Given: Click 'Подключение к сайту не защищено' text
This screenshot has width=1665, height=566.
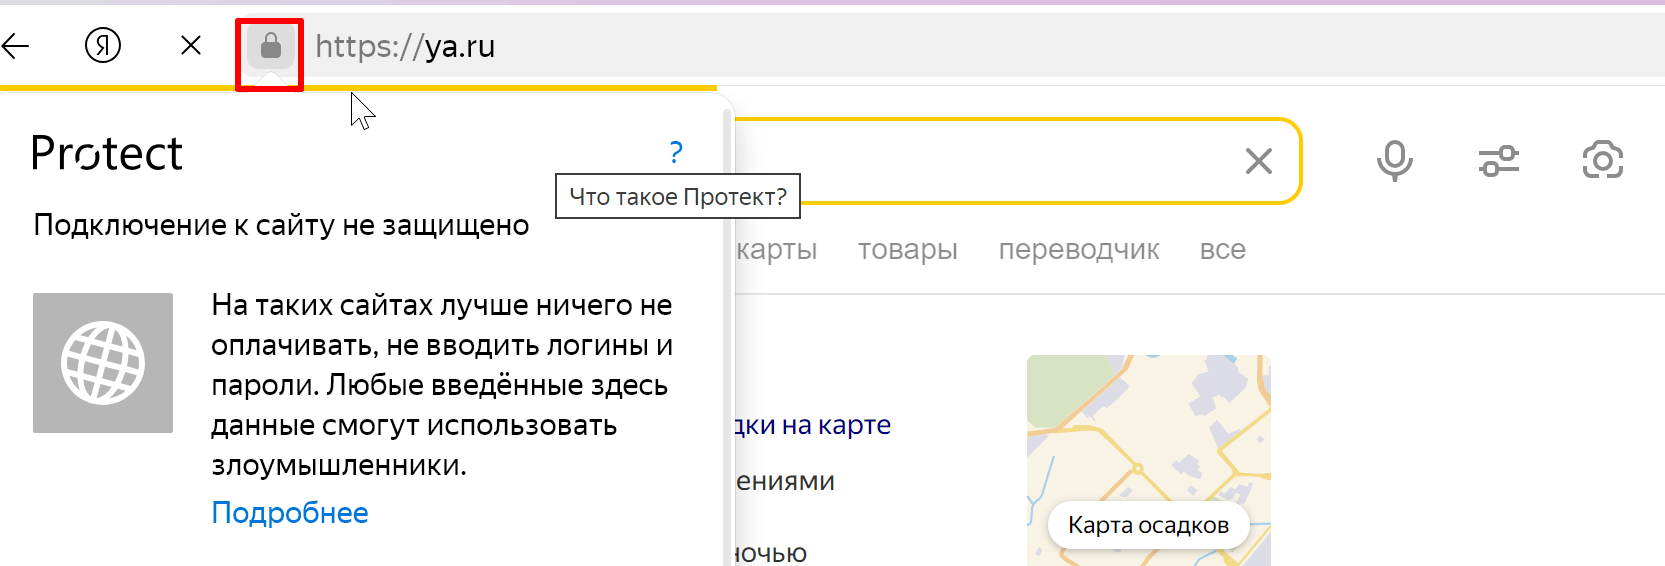Looking at the screenshot, I should [x=281, y=225].
